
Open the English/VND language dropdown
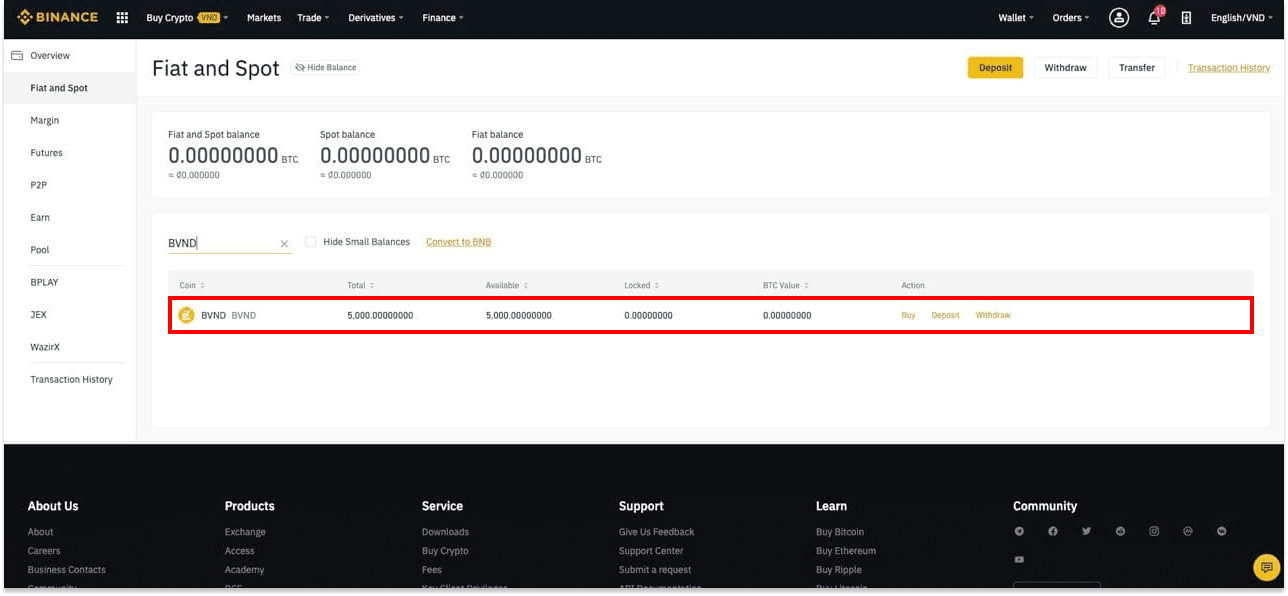[x=1242, y=18]
